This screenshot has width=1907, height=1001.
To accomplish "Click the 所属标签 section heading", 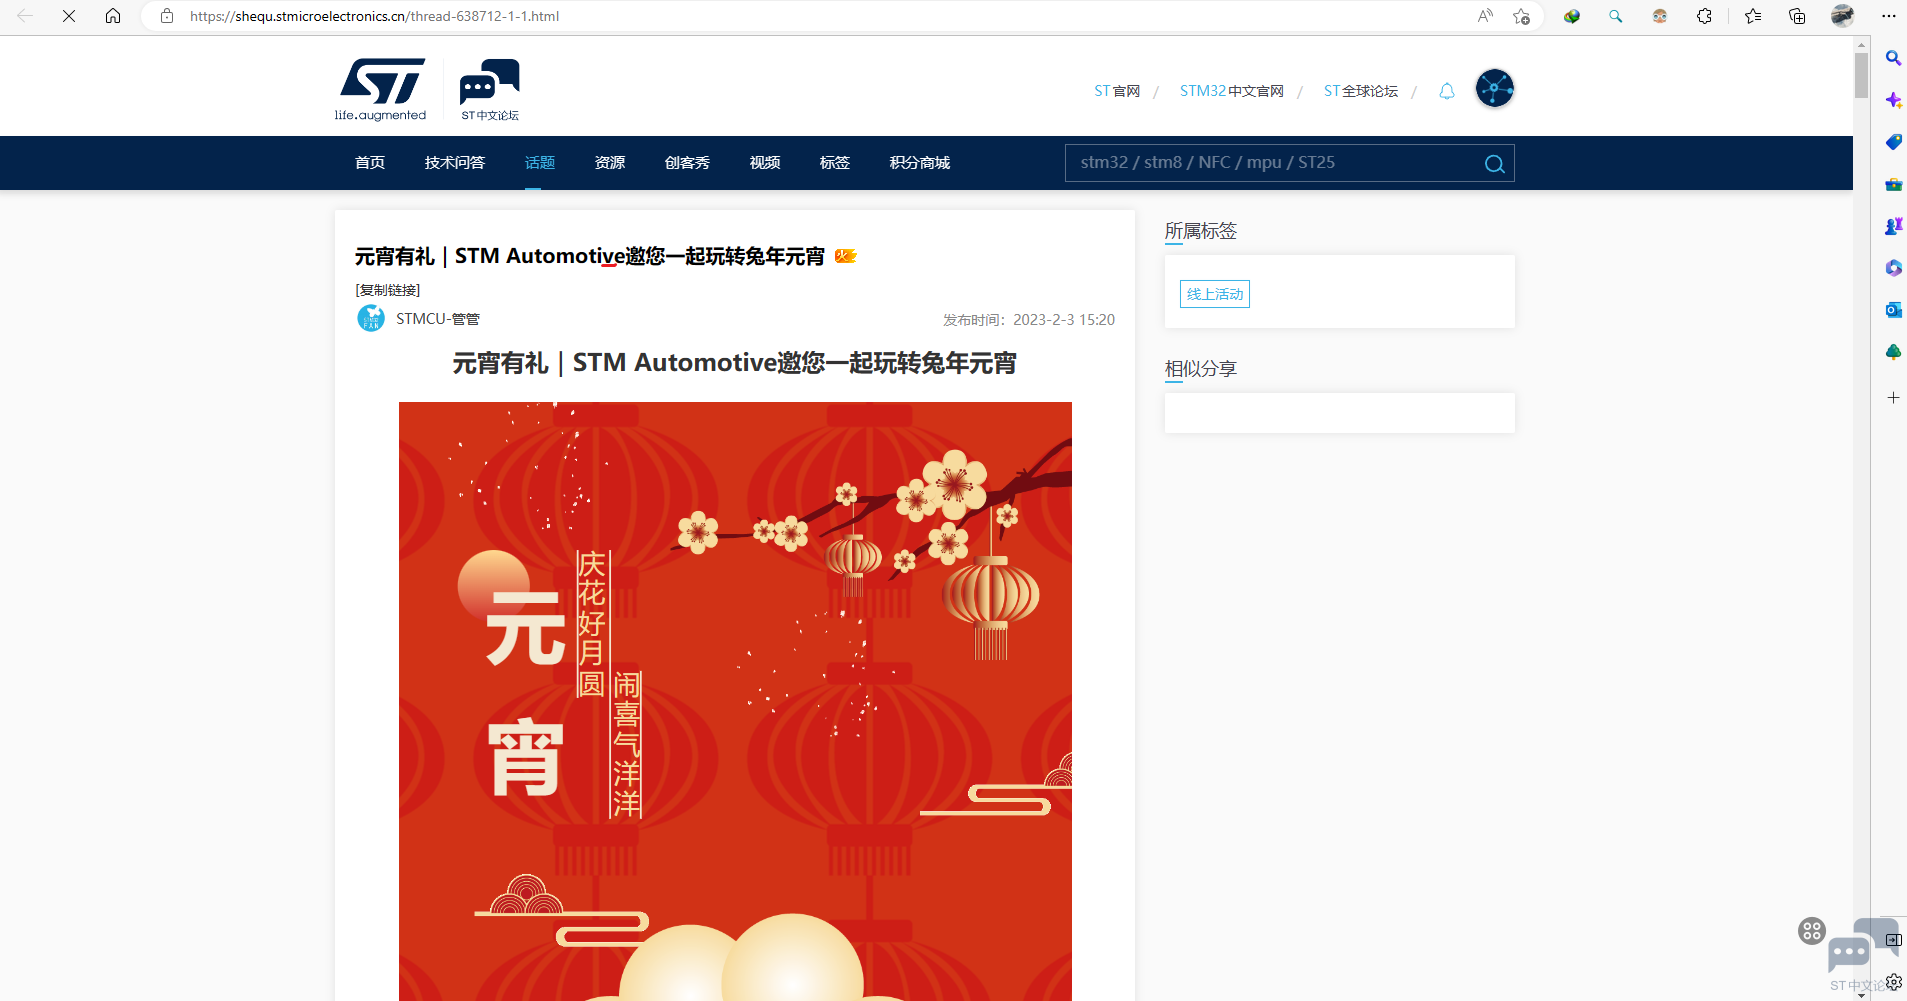I will click(x=1201, y=231).
